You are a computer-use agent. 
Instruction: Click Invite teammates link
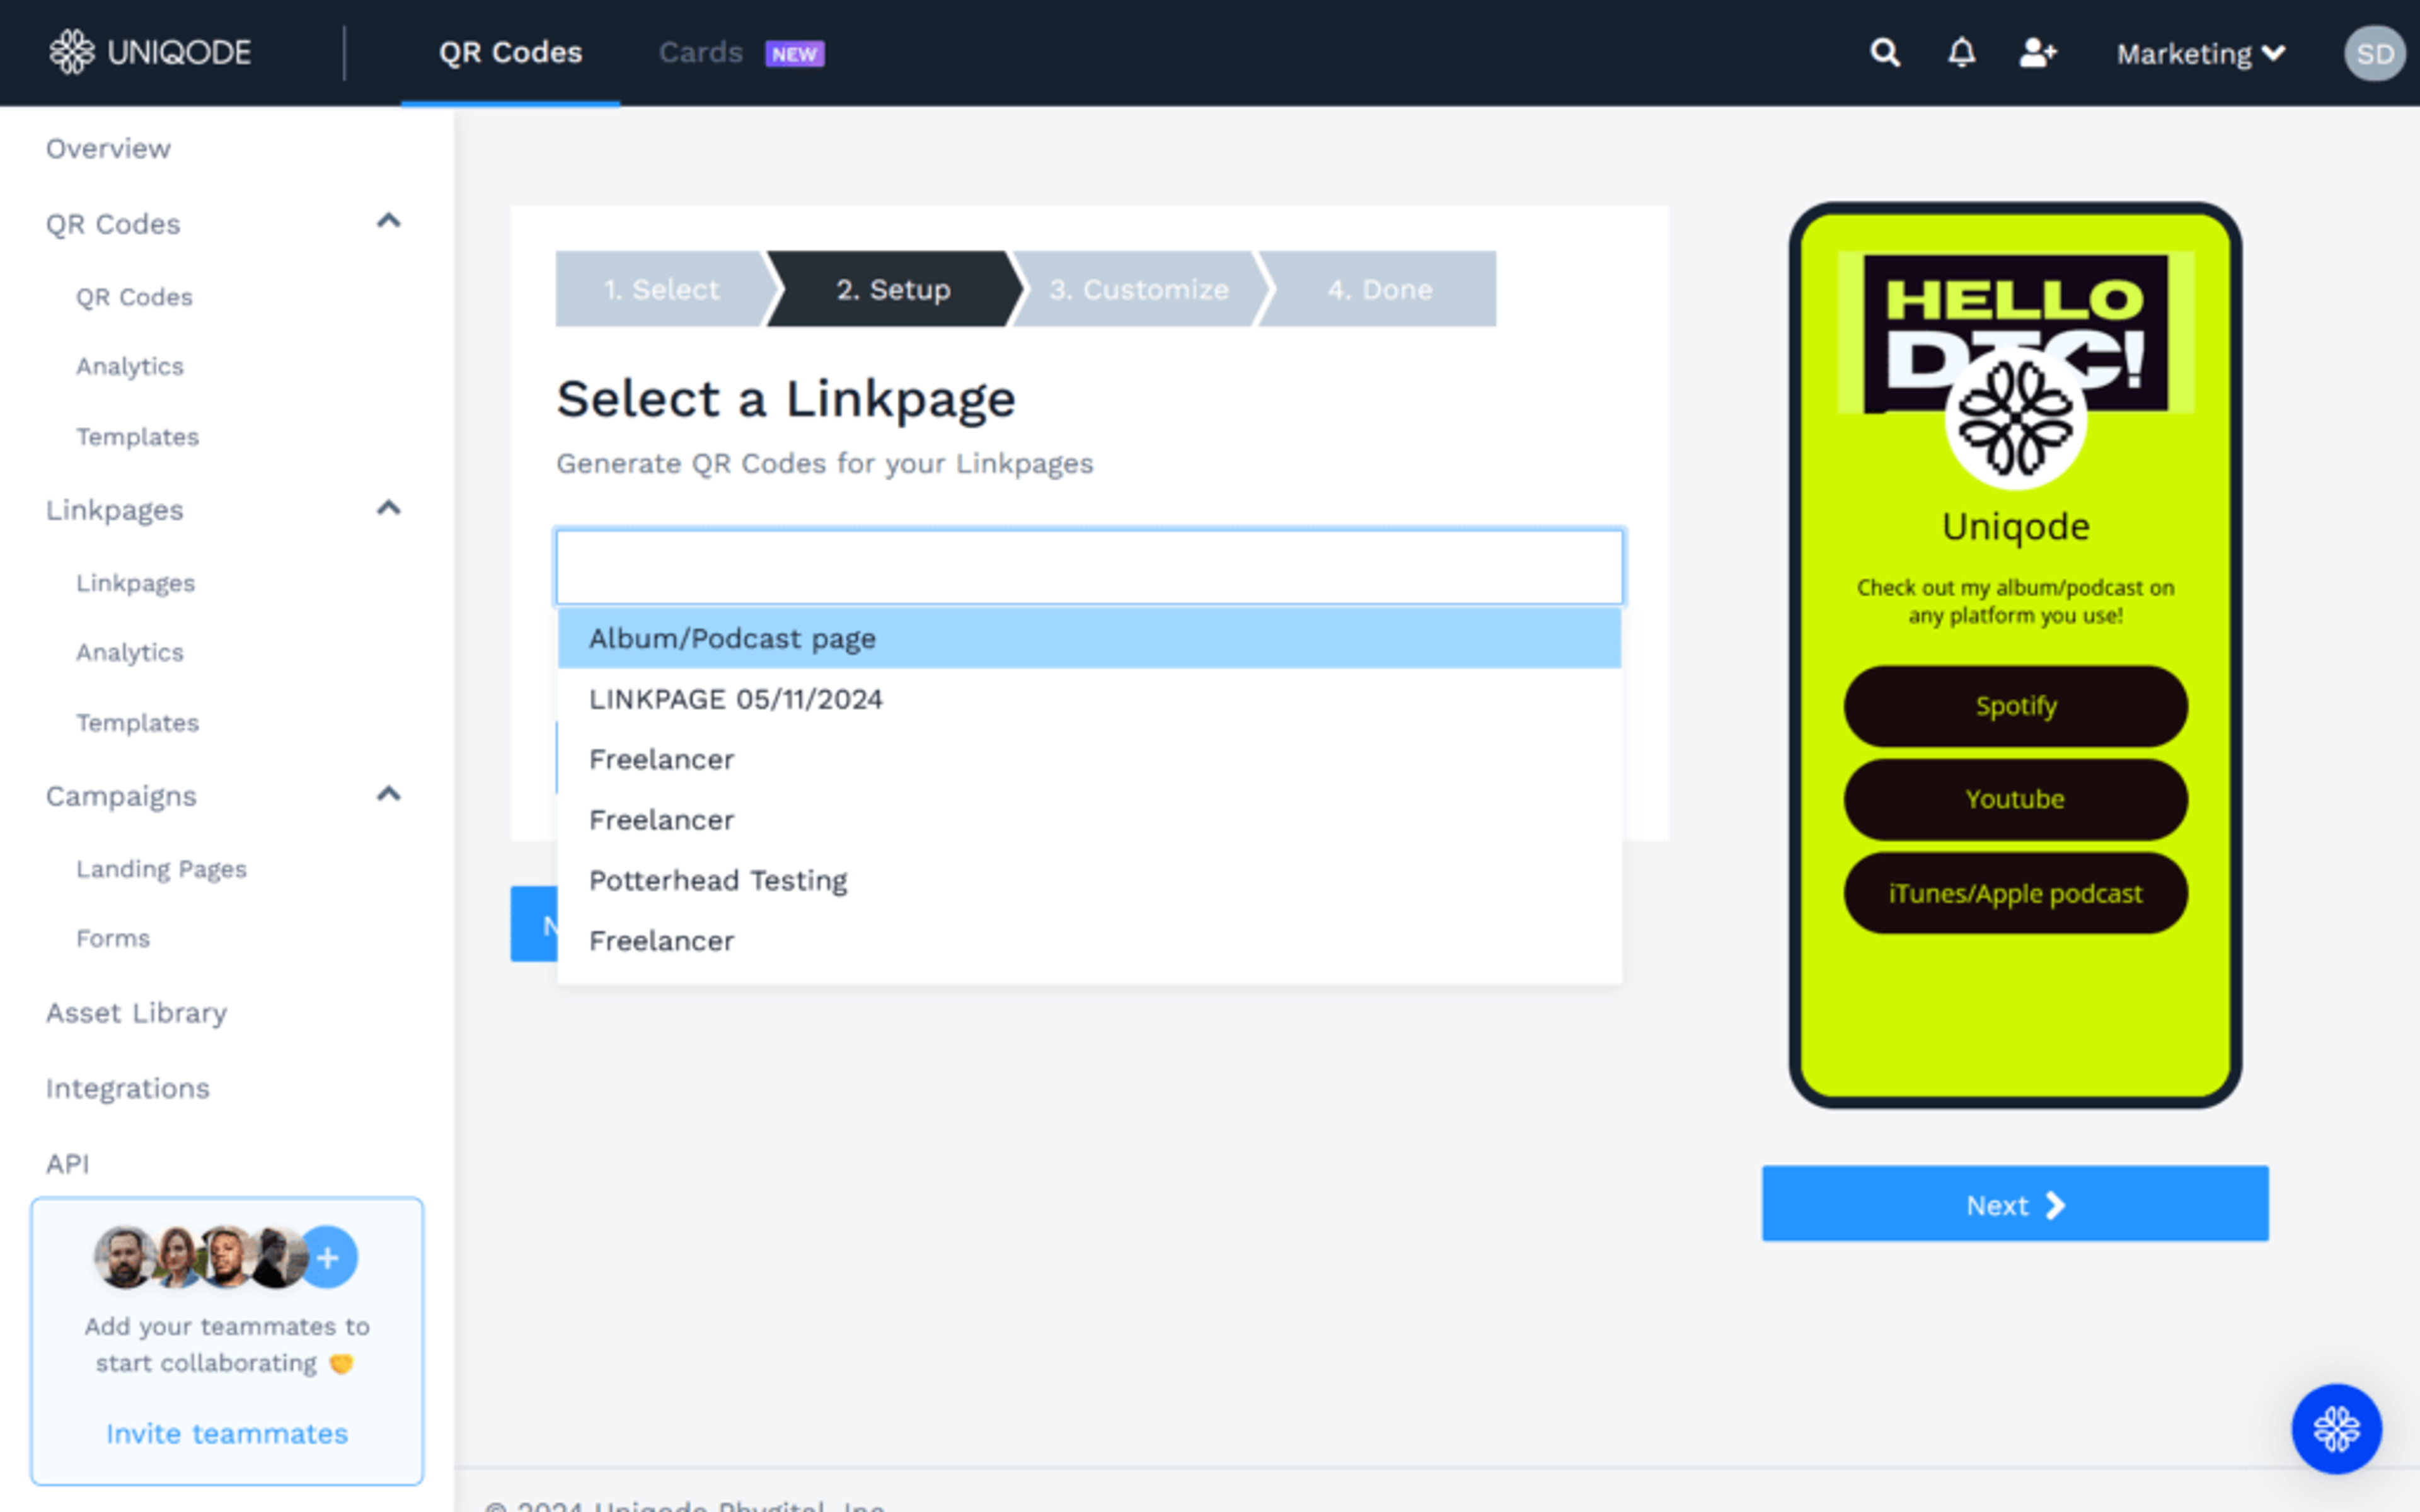tap(227, 1433)
